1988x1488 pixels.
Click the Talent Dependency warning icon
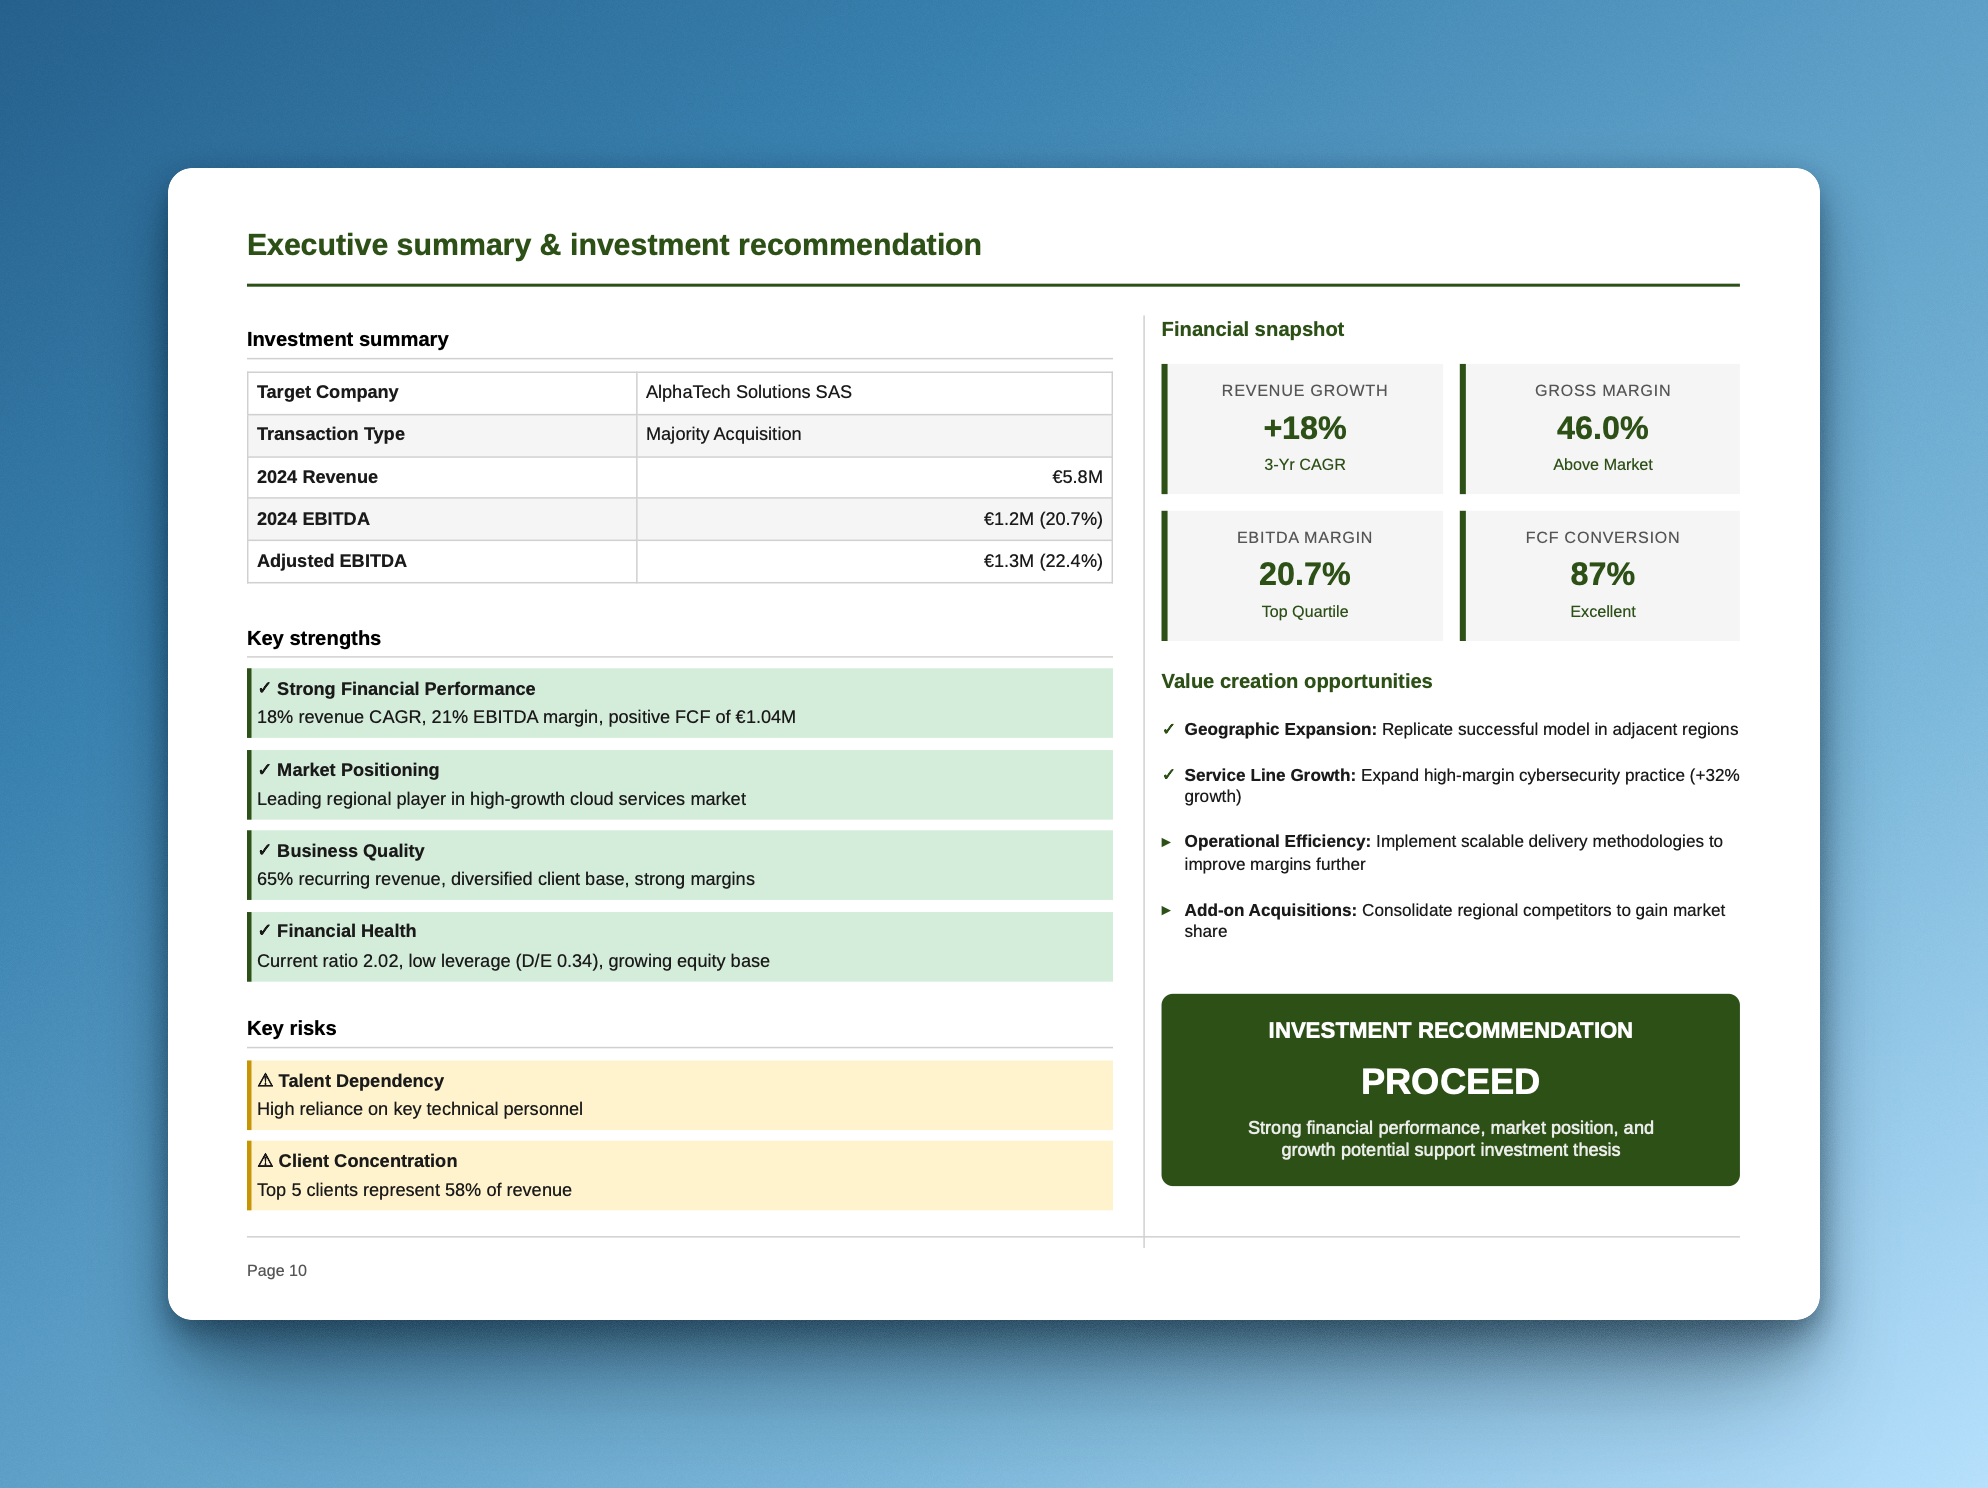point(266,1081)
